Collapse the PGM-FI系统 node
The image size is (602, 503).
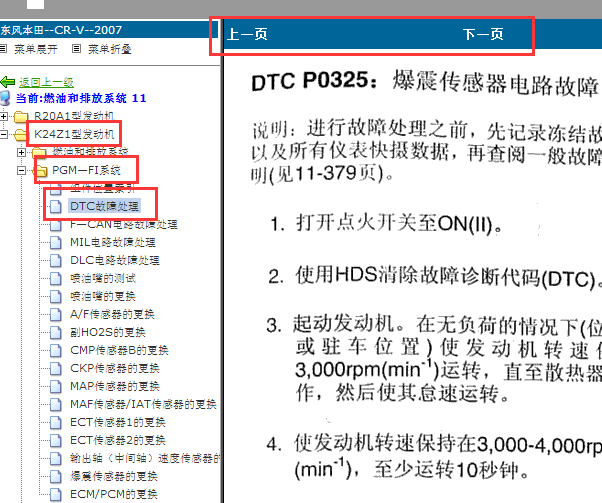coord(22,170)
